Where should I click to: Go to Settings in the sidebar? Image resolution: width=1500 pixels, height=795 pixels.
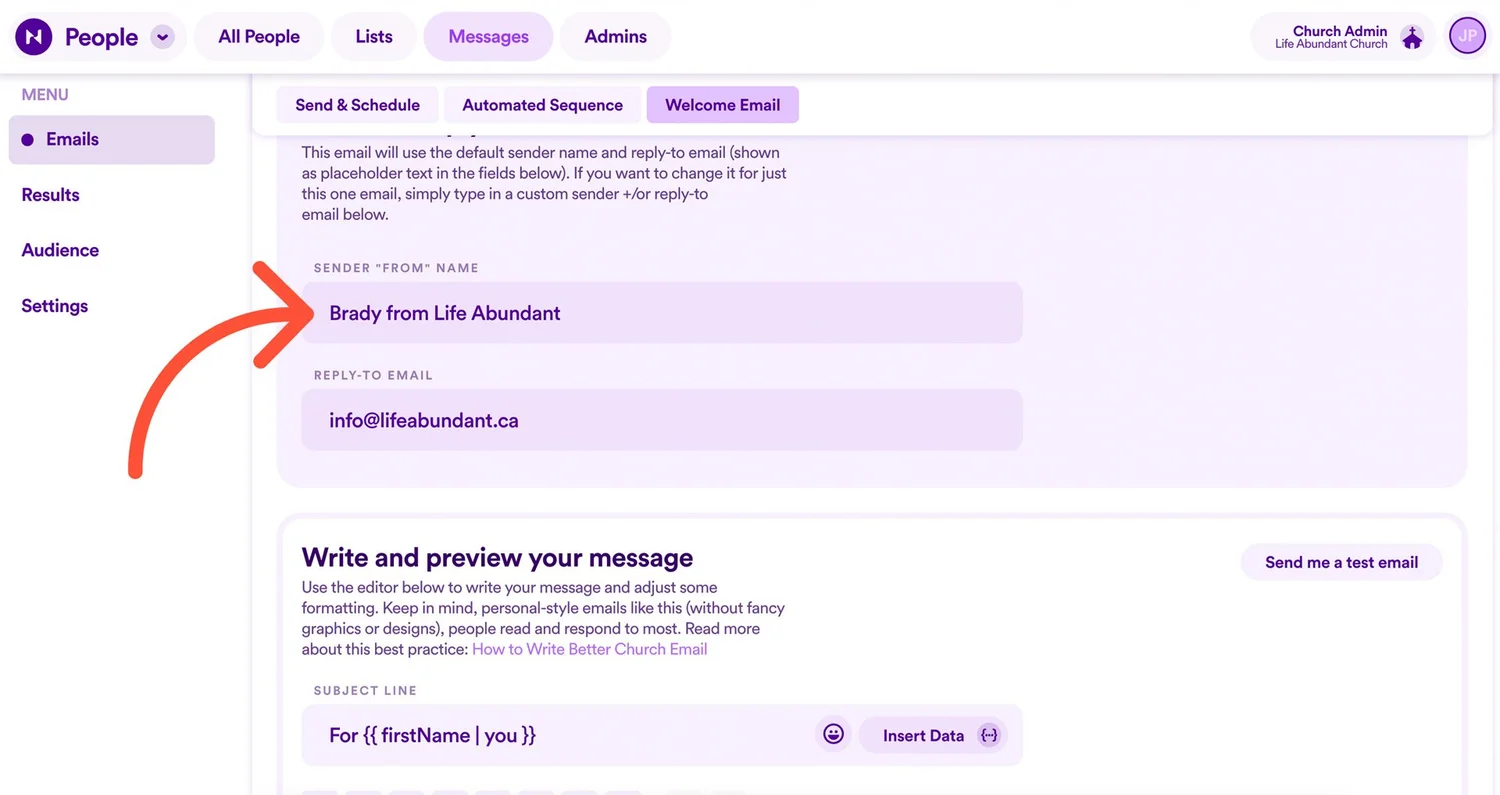point(54,305)
